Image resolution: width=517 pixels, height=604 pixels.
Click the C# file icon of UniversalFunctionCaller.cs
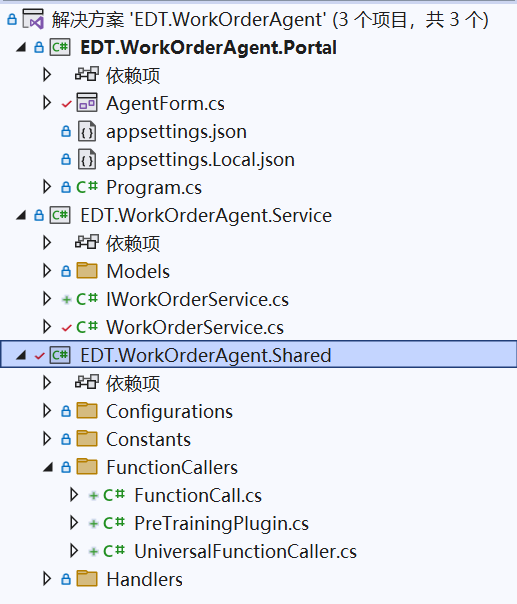tap(114, 551)
